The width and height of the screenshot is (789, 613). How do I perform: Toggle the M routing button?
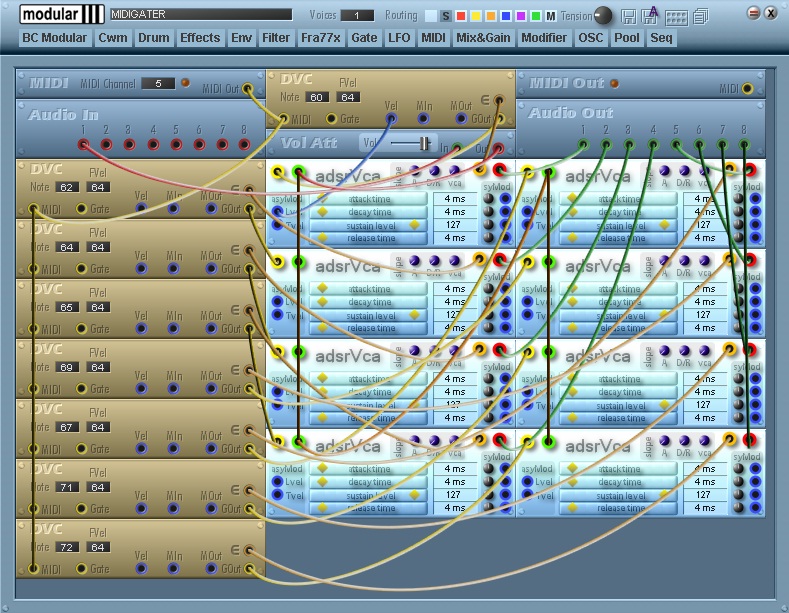tap(551, 16)
